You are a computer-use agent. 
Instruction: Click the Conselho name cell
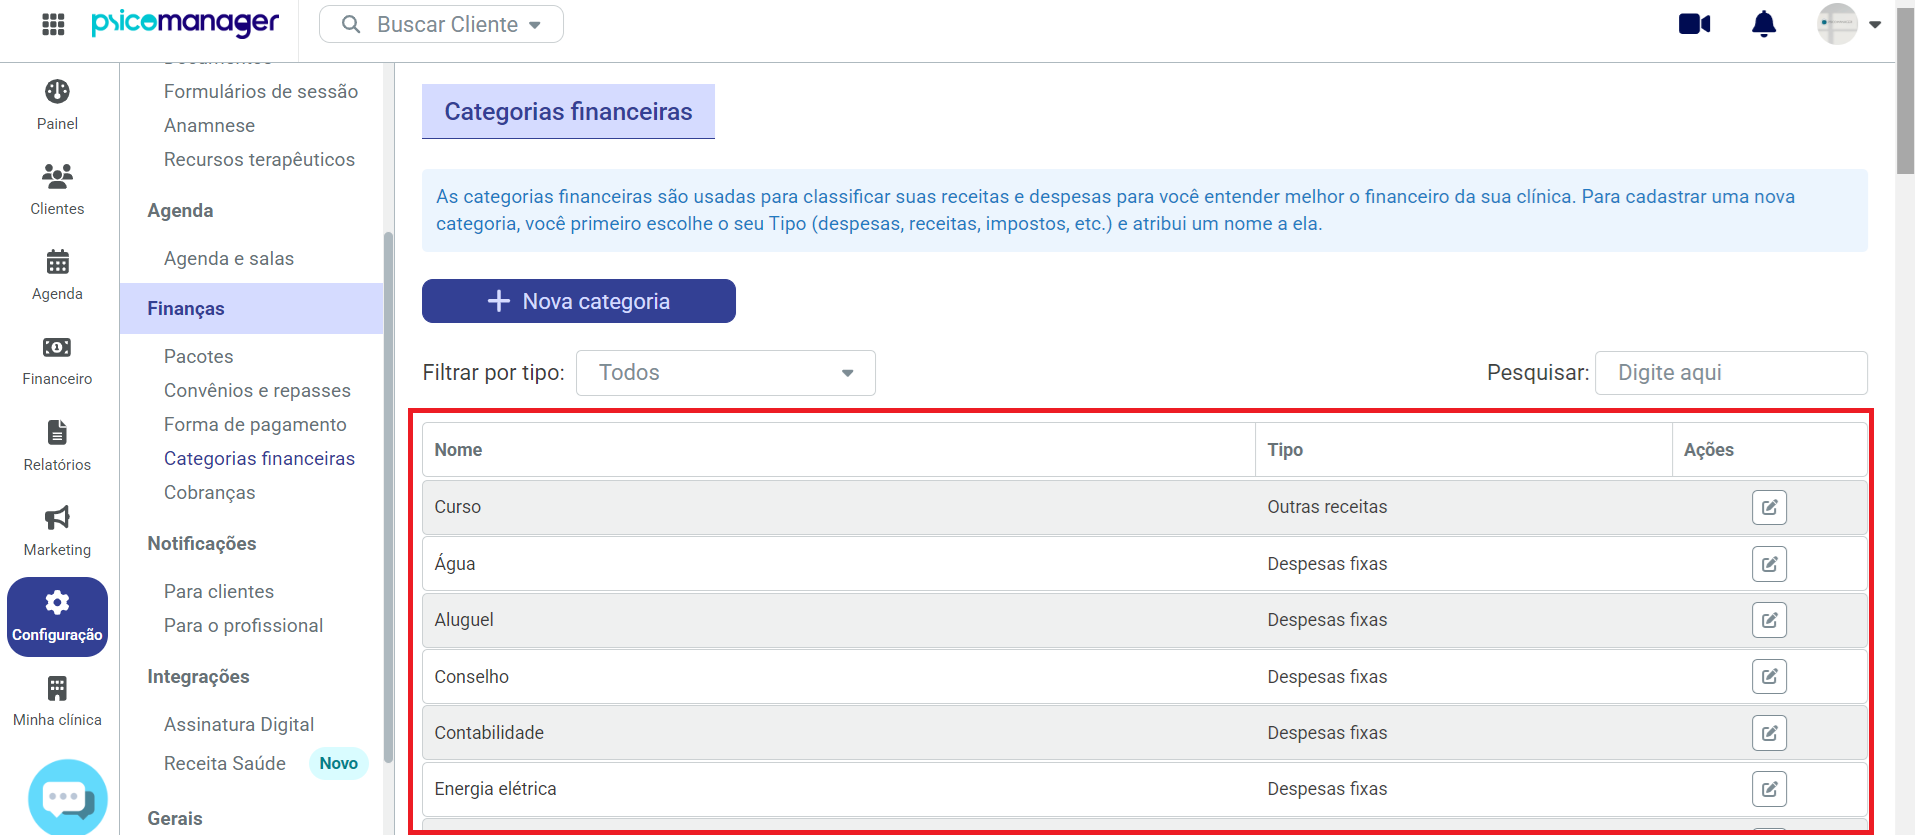click(x=471, y=677)
